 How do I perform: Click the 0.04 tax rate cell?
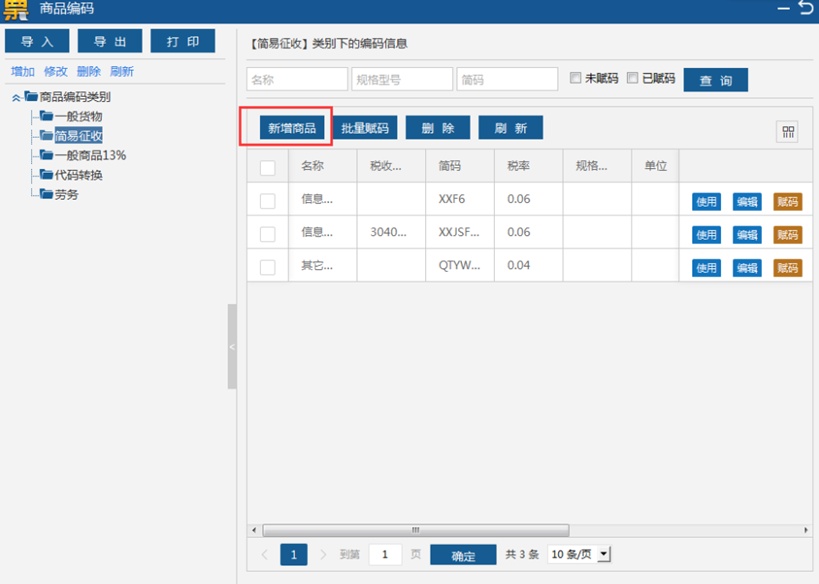pos(529,265)
